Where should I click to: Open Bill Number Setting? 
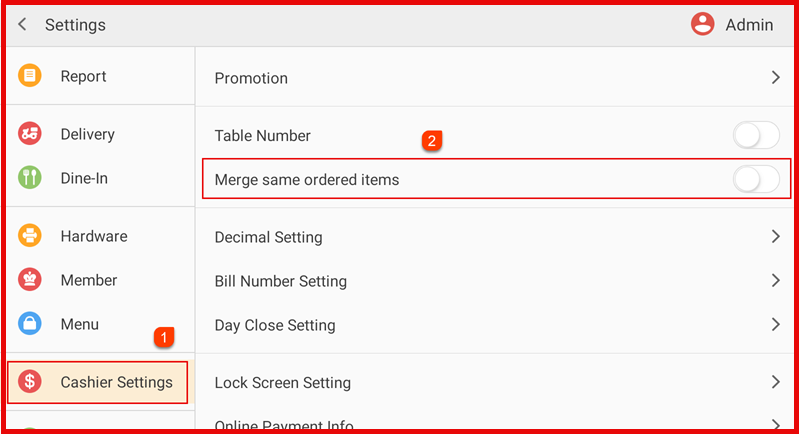pyautogui.click(x=280, y=281)
